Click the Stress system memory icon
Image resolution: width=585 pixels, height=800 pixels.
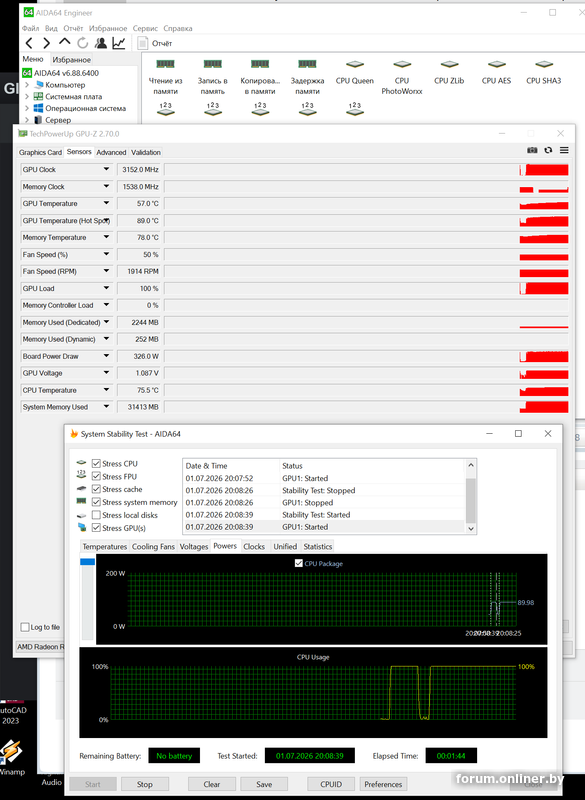point(82,502)
